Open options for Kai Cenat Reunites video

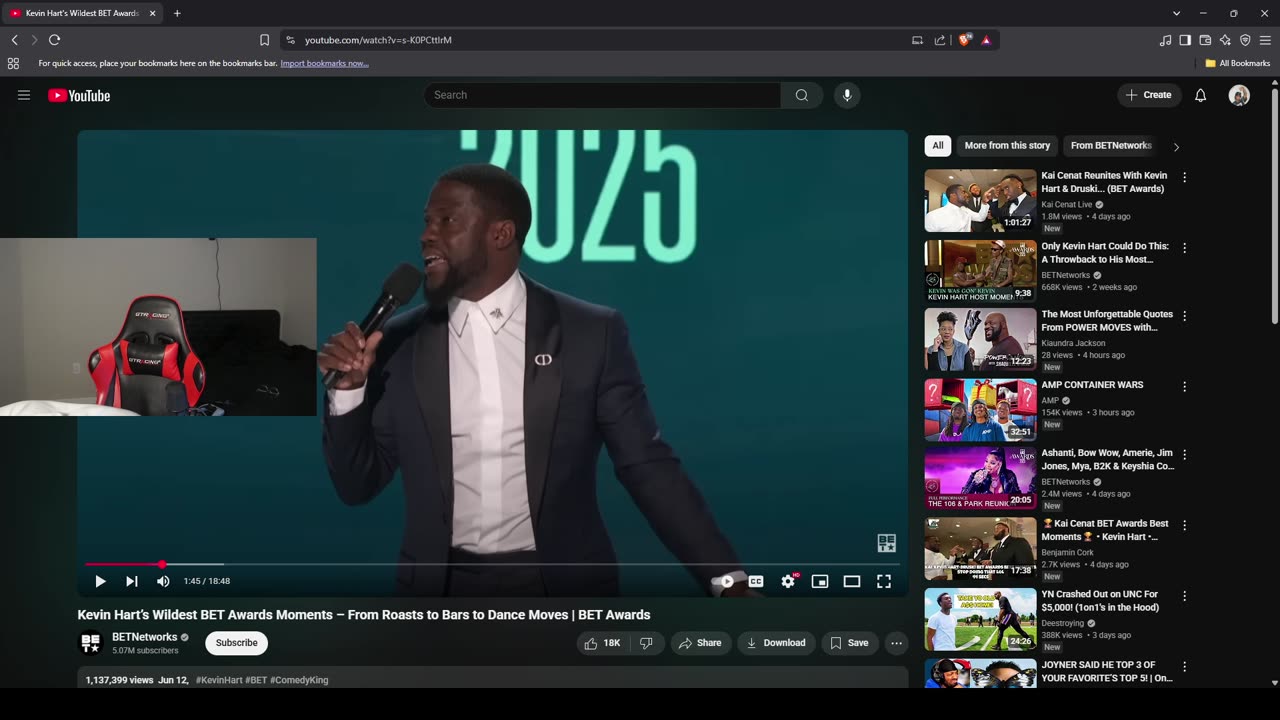click(1185, 177)
